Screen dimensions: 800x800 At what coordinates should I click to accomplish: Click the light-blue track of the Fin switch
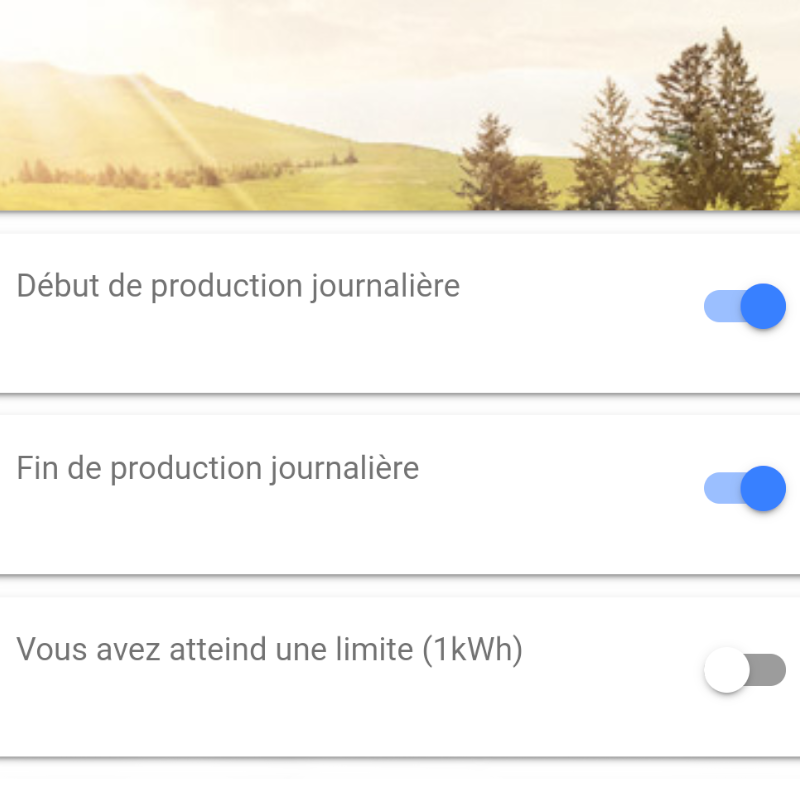pos(722,488)
